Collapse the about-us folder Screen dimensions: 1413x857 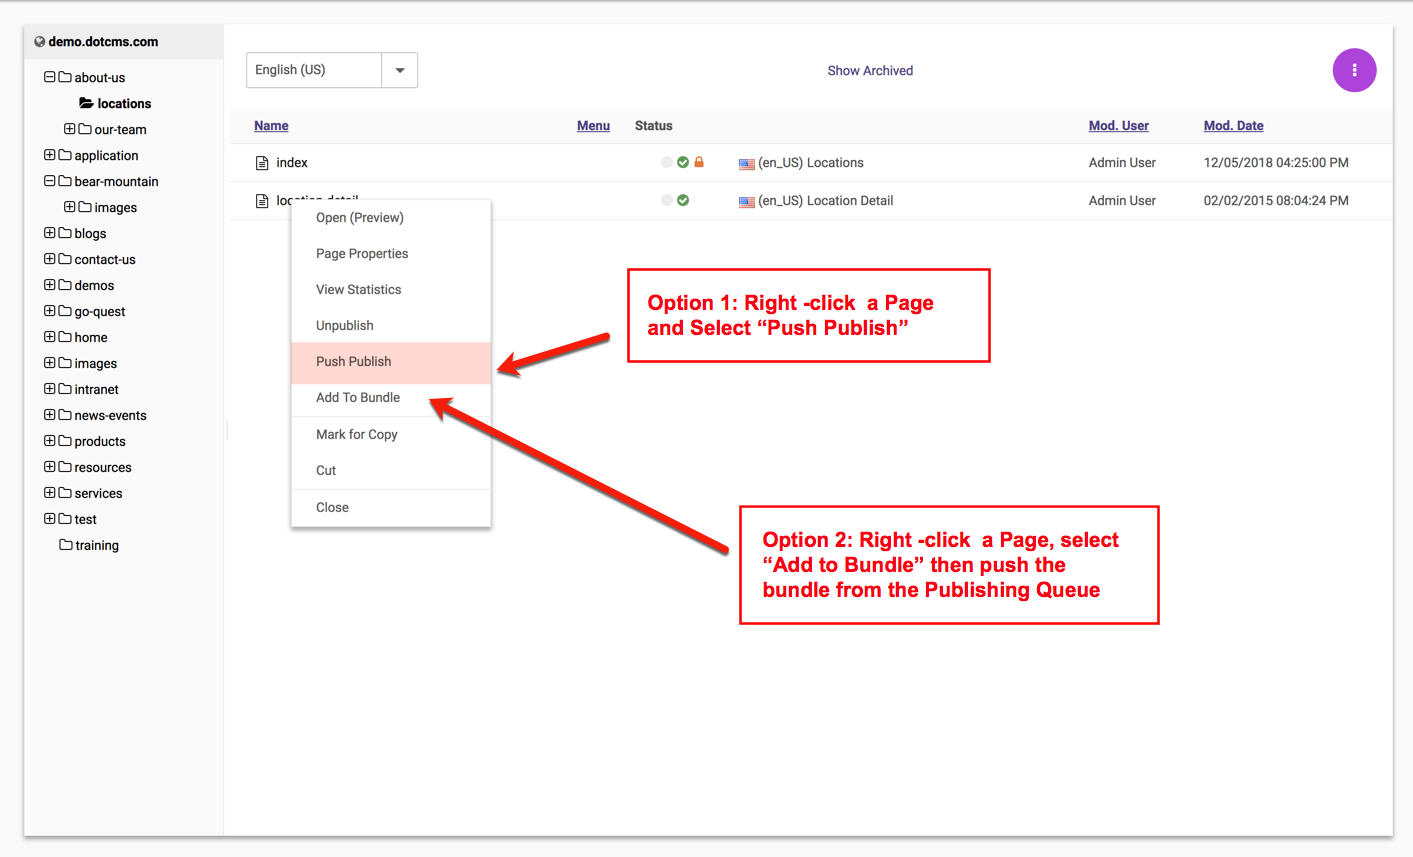tap(49, 77)
